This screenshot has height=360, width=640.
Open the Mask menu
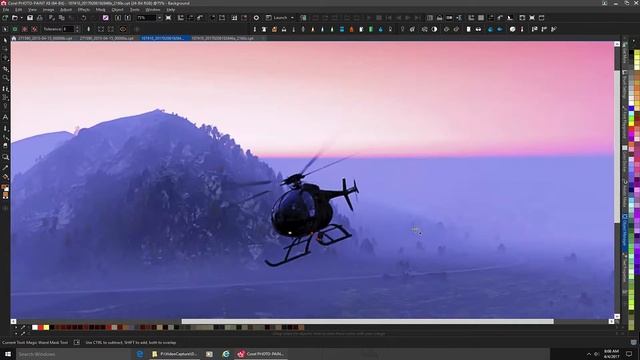click(x=100, y=9)
